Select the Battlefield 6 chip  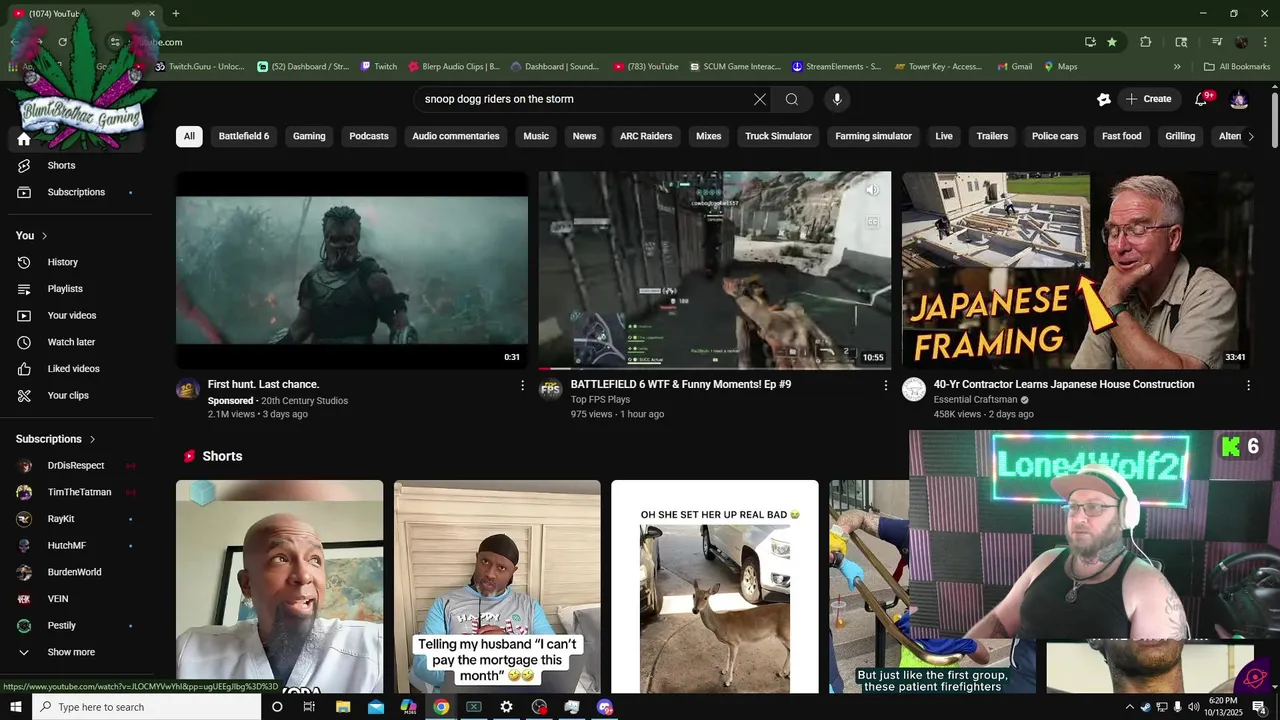coord(244,136)
